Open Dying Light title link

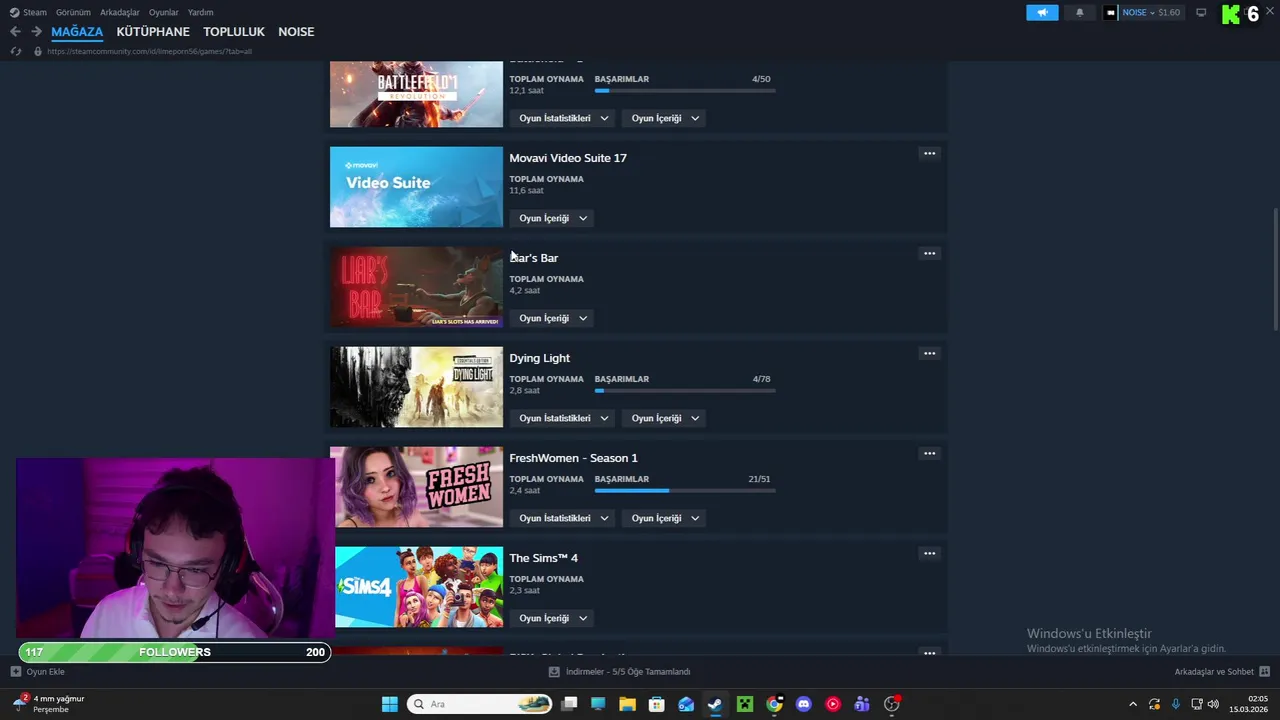click(539, 358)
